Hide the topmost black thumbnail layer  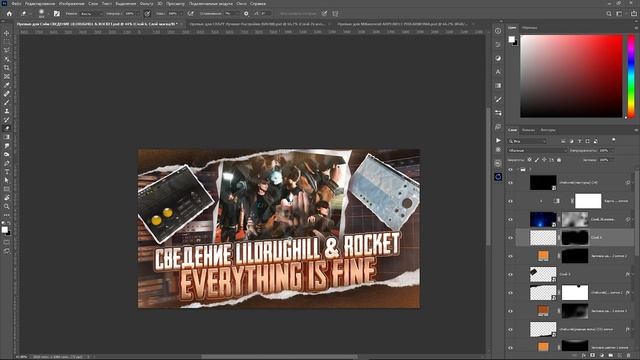click(x=510, y=183)
